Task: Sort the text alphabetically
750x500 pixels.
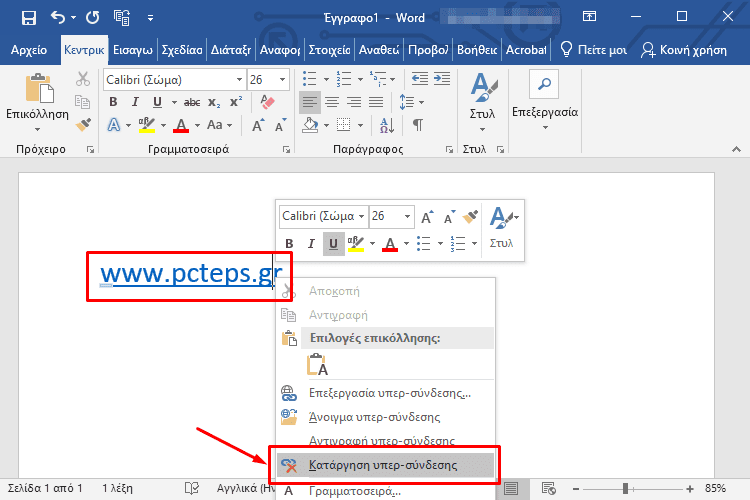Action: pos(386,125)
